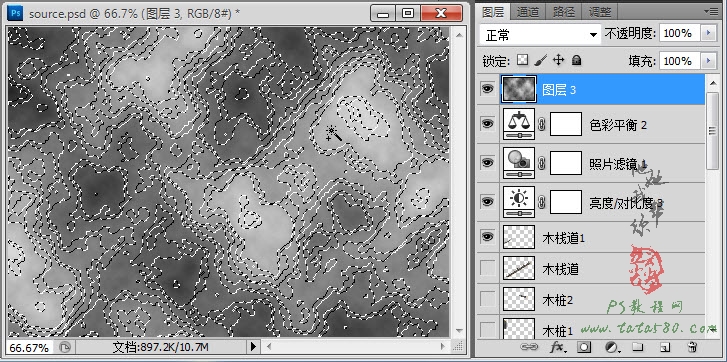Click the link layers icon
Viewport: 727px width, 362px height.
click(x=528, y=347)
